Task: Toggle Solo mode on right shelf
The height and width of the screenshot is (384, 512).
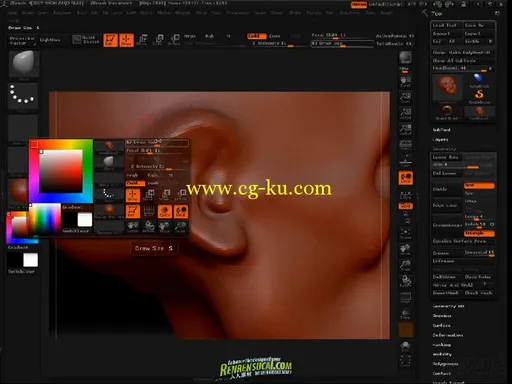Action: [x=405, y=346]
